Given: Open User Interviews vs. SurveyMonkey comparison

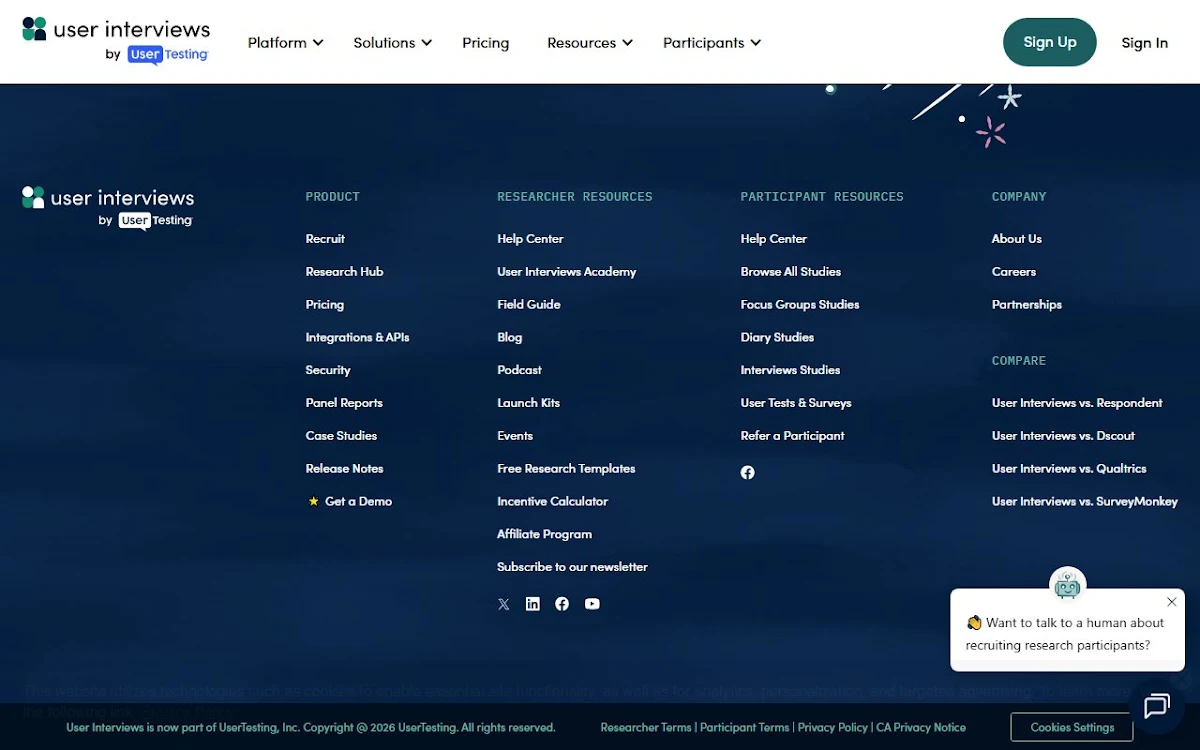Looking at the screenshot, I should tap(1085, 501).
